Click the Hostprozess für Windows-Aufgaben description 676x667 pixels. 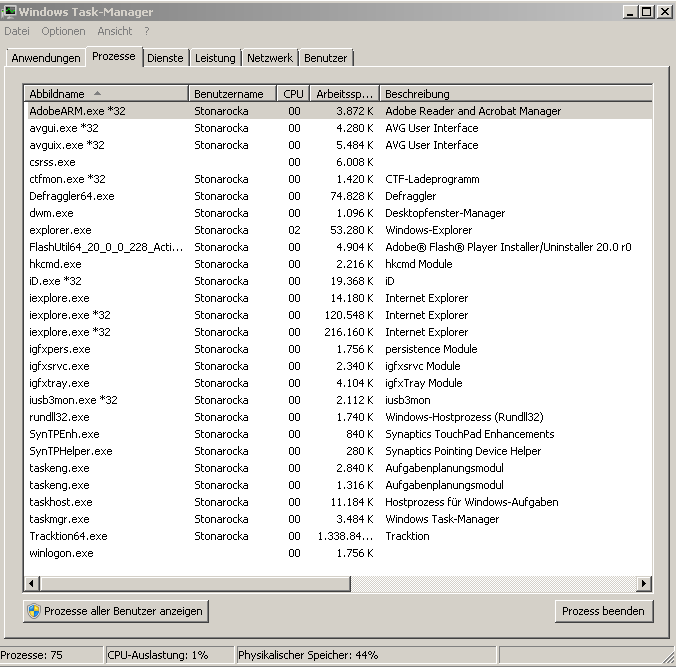tap(472, 502)
